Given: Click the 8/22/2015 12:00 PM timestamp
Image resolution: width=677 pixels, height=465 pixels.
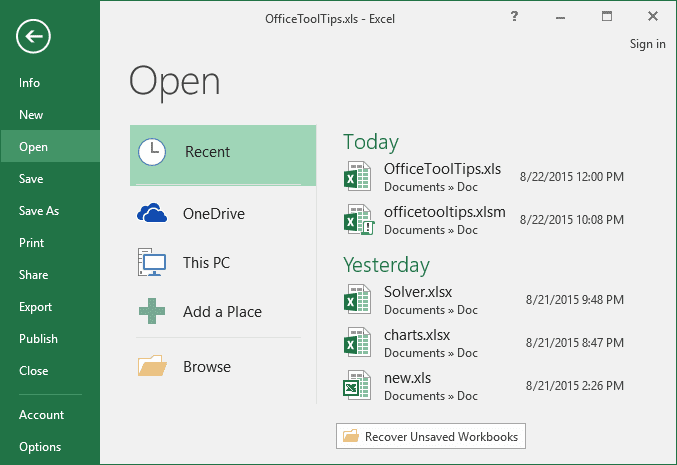Looking at the screenshot, I should pos(572,177).
